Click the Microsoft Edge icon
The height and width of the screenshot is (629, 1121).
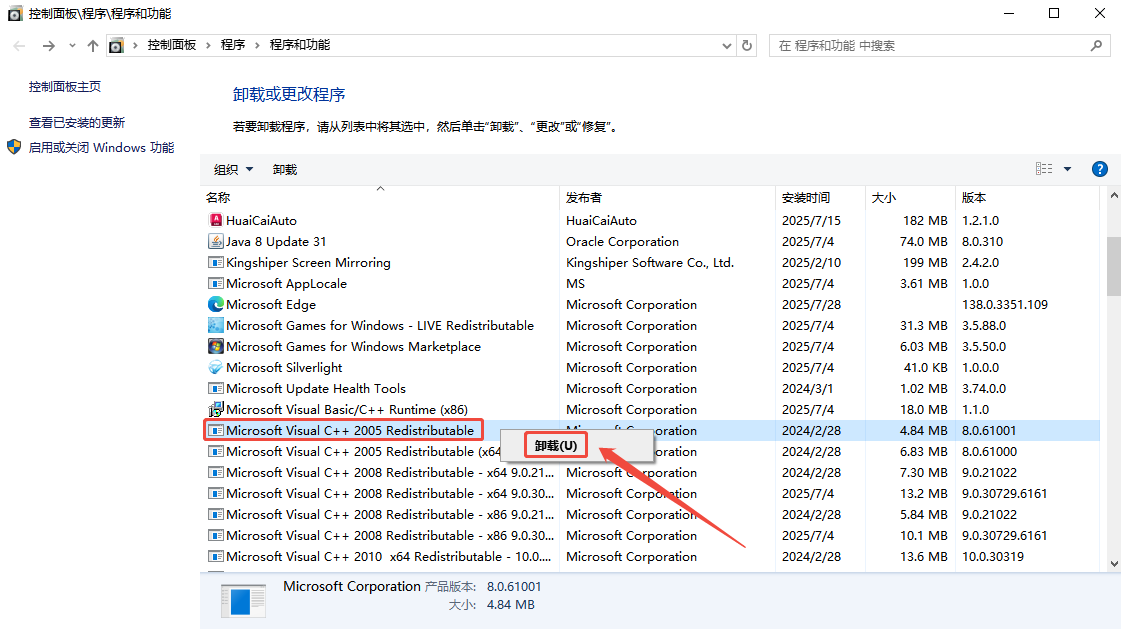click(x=215, y=304)
